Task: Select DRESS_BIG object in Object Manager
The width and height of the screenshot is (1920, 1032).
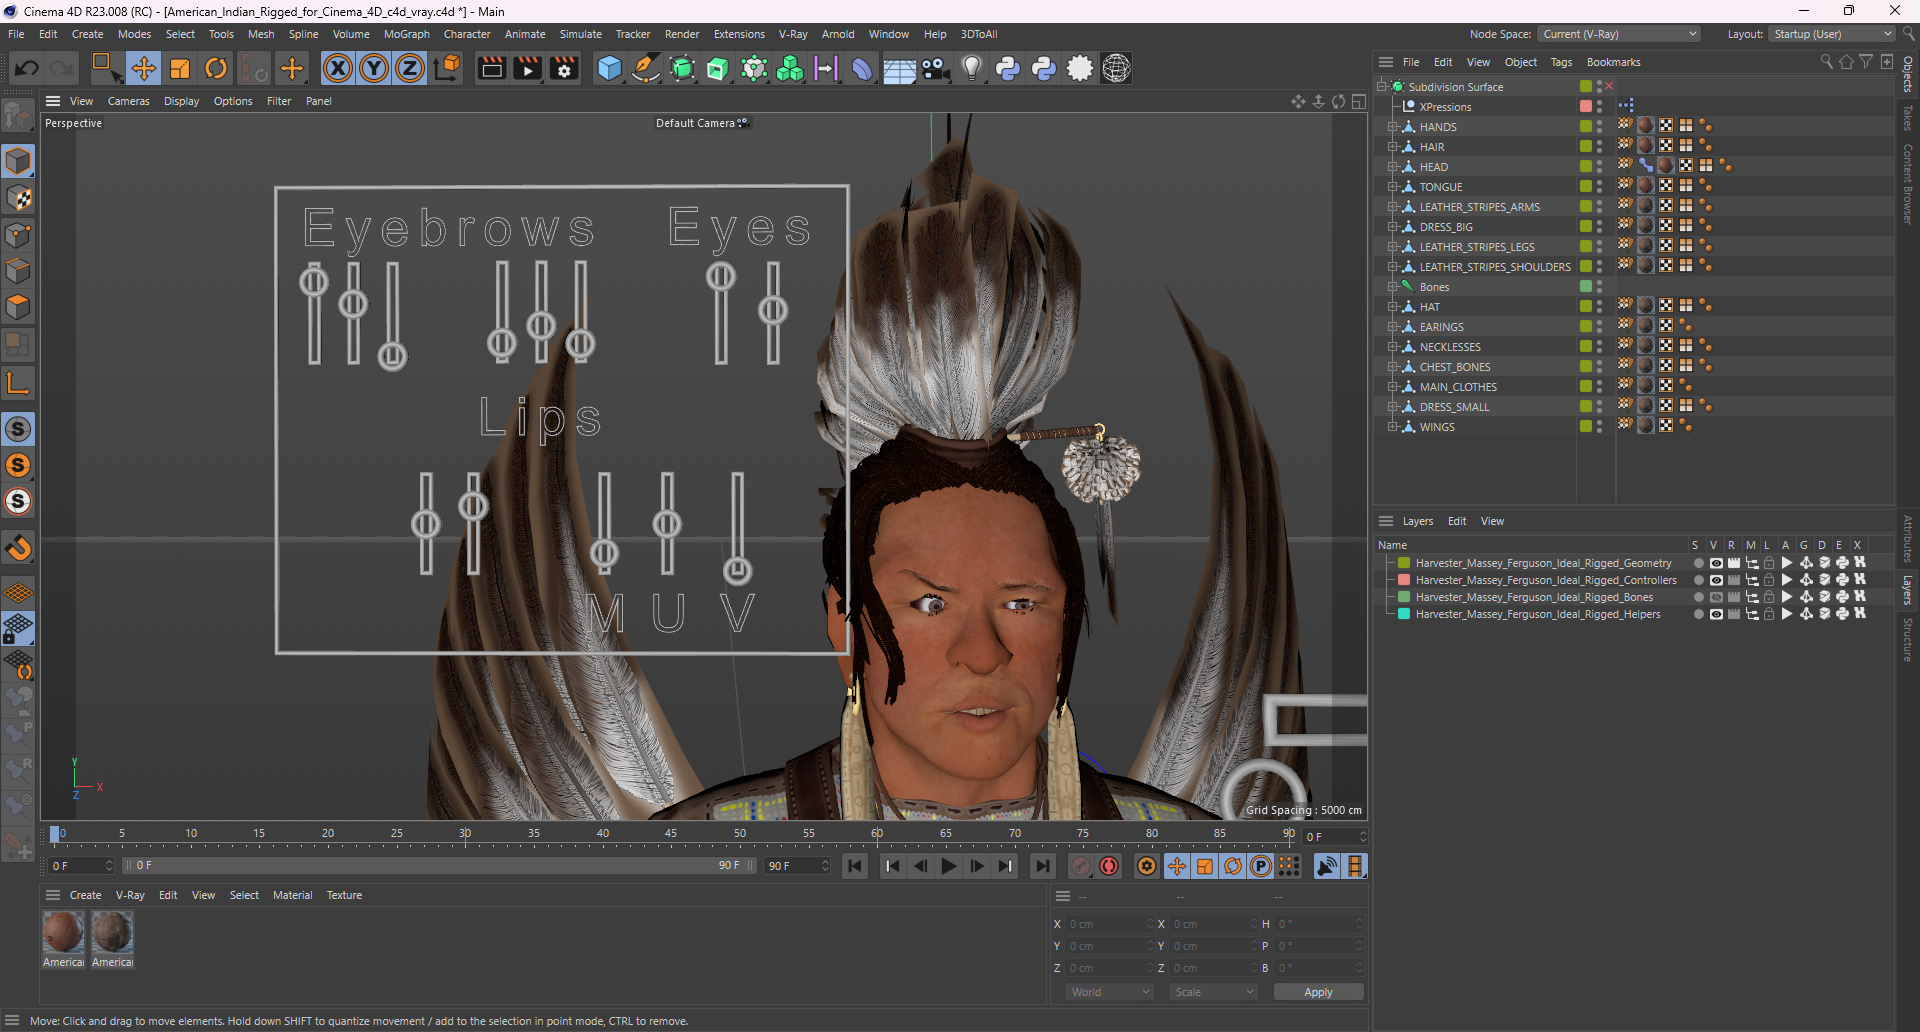Action: click(x=1446, y=227)
